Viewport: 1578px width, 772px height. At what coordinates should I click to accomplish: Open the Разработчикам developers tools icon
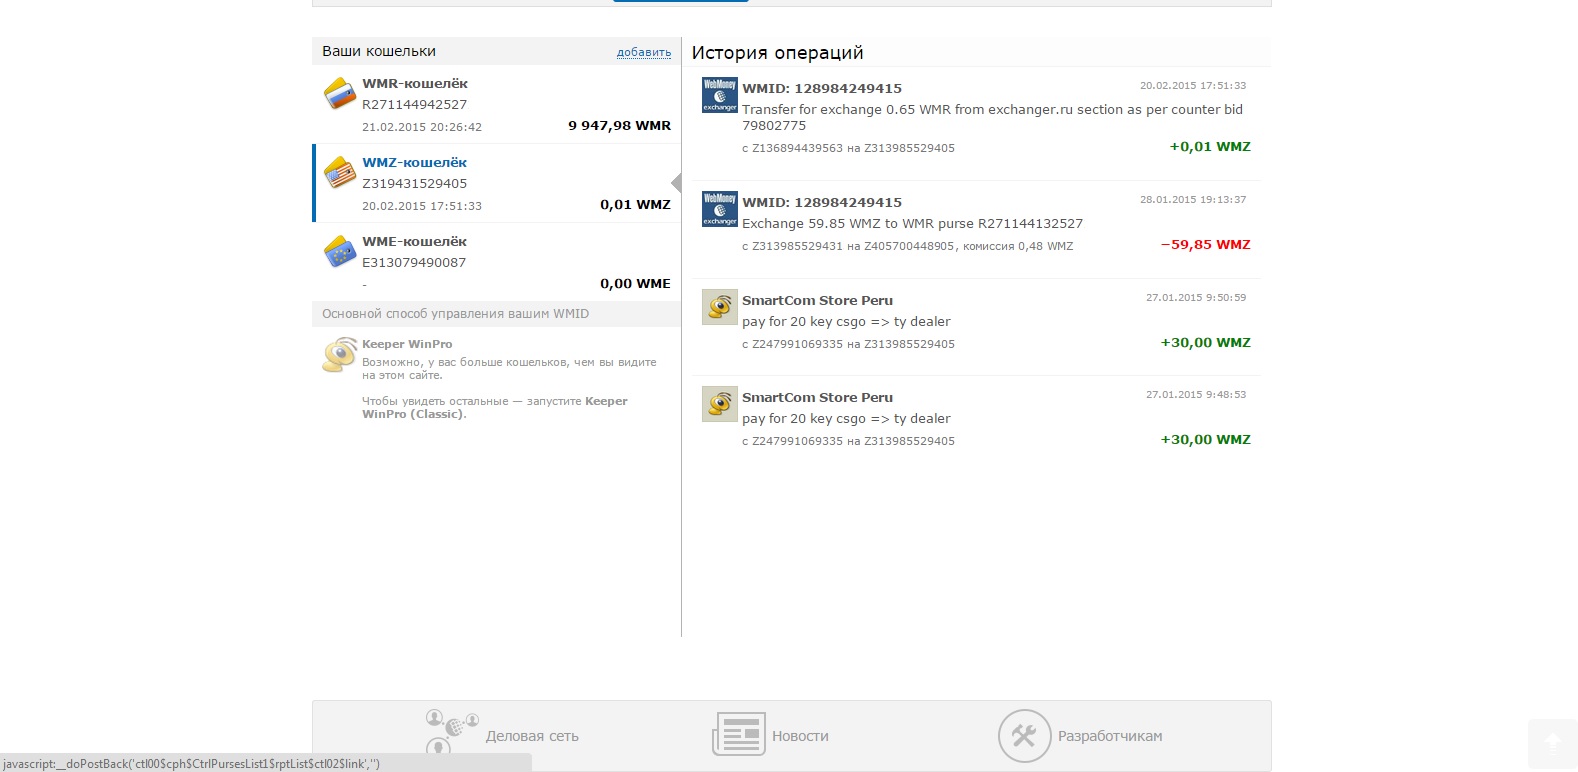[x=1024, y=736]
